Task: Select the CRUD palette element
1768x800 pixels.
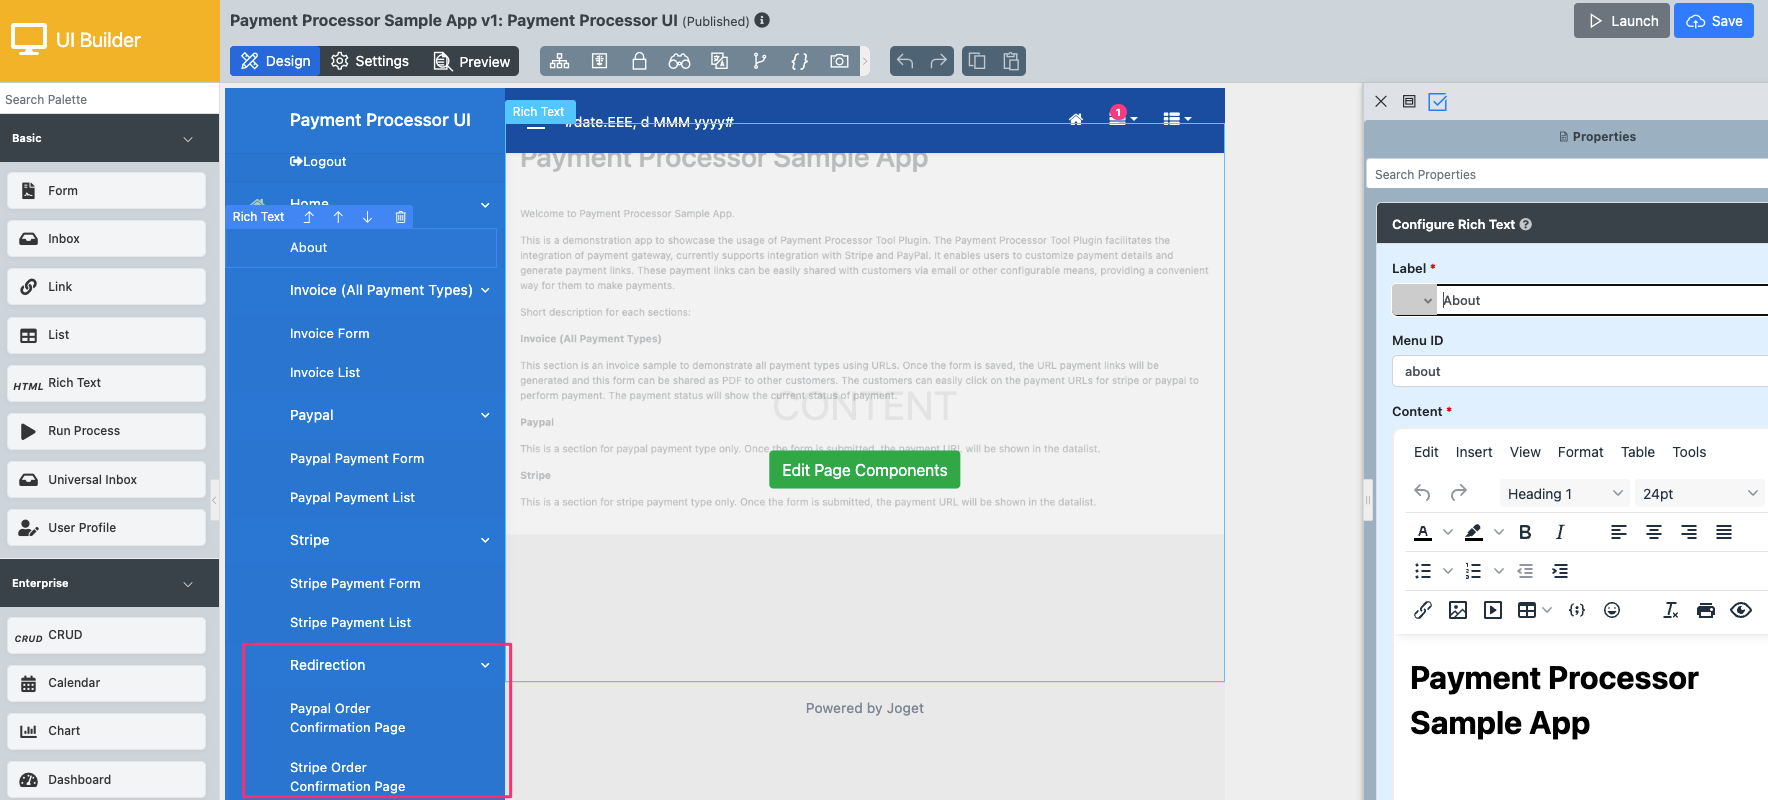Action: [106, 635]
